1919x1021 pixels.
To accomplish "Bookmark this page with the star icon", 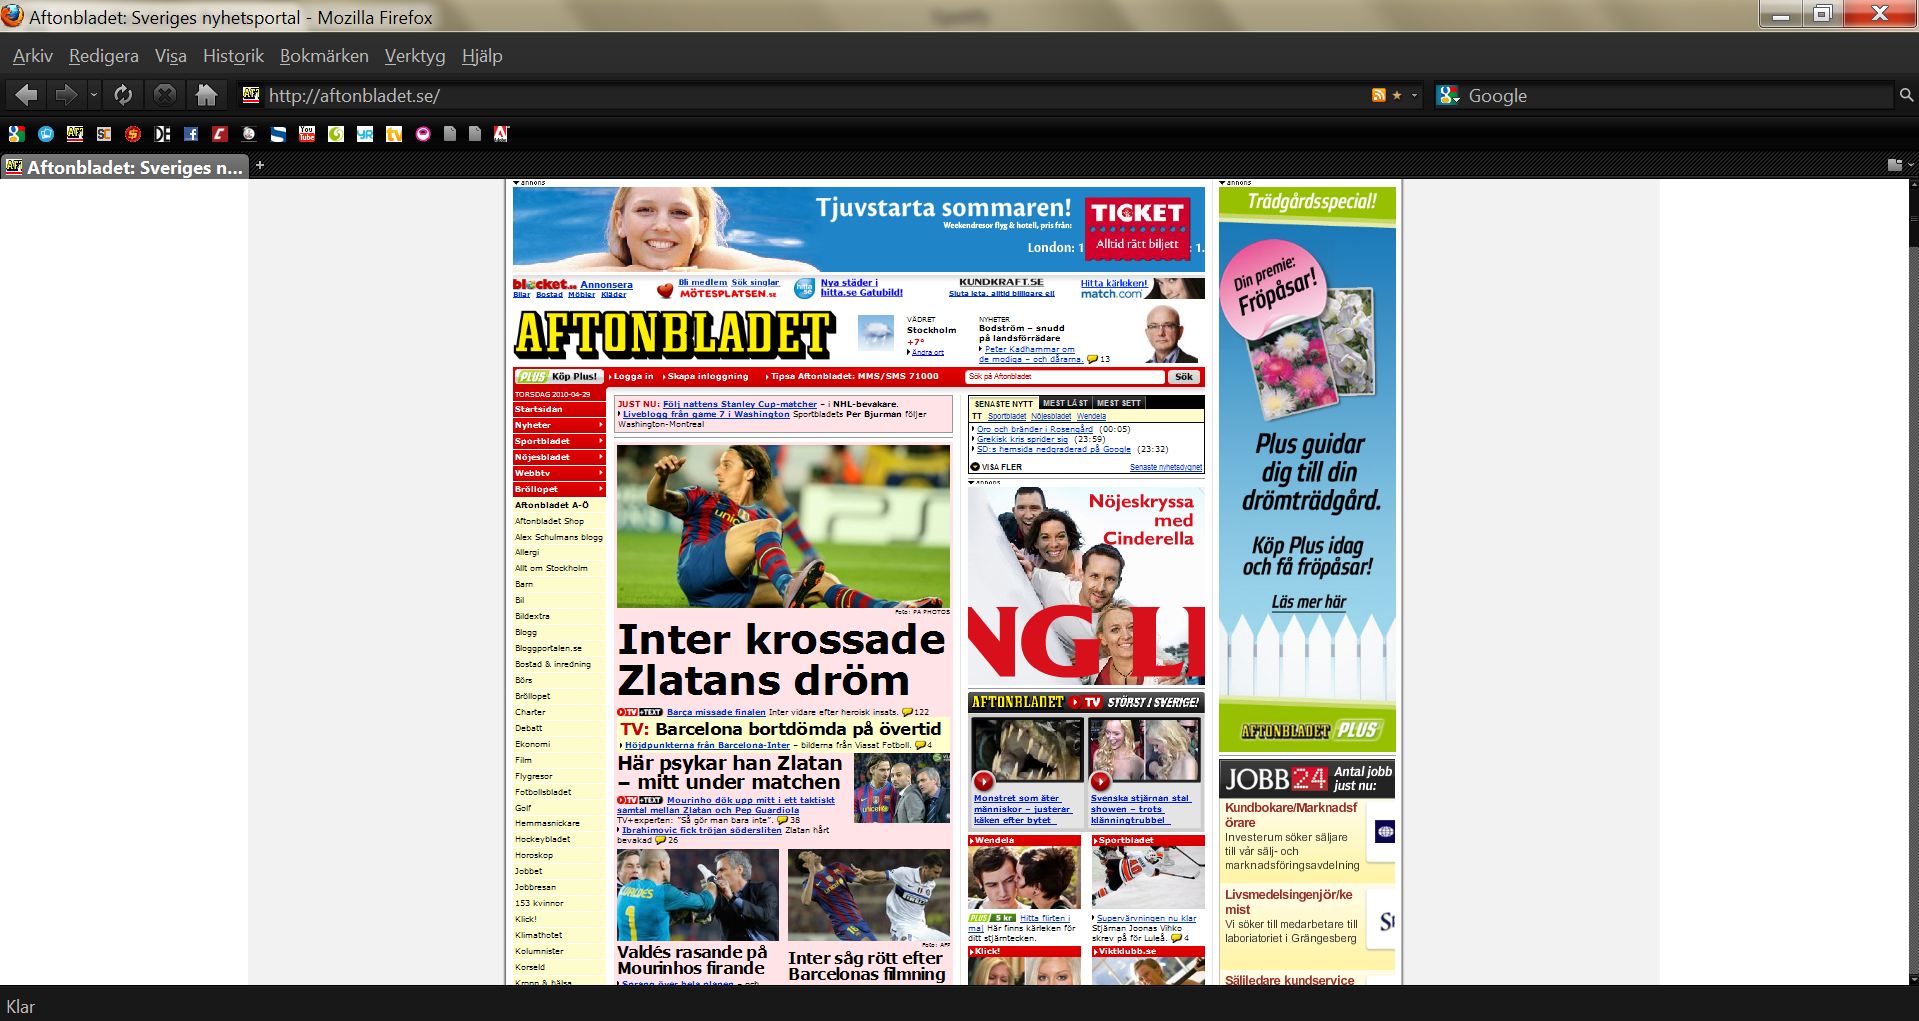I will point(1397,95).
